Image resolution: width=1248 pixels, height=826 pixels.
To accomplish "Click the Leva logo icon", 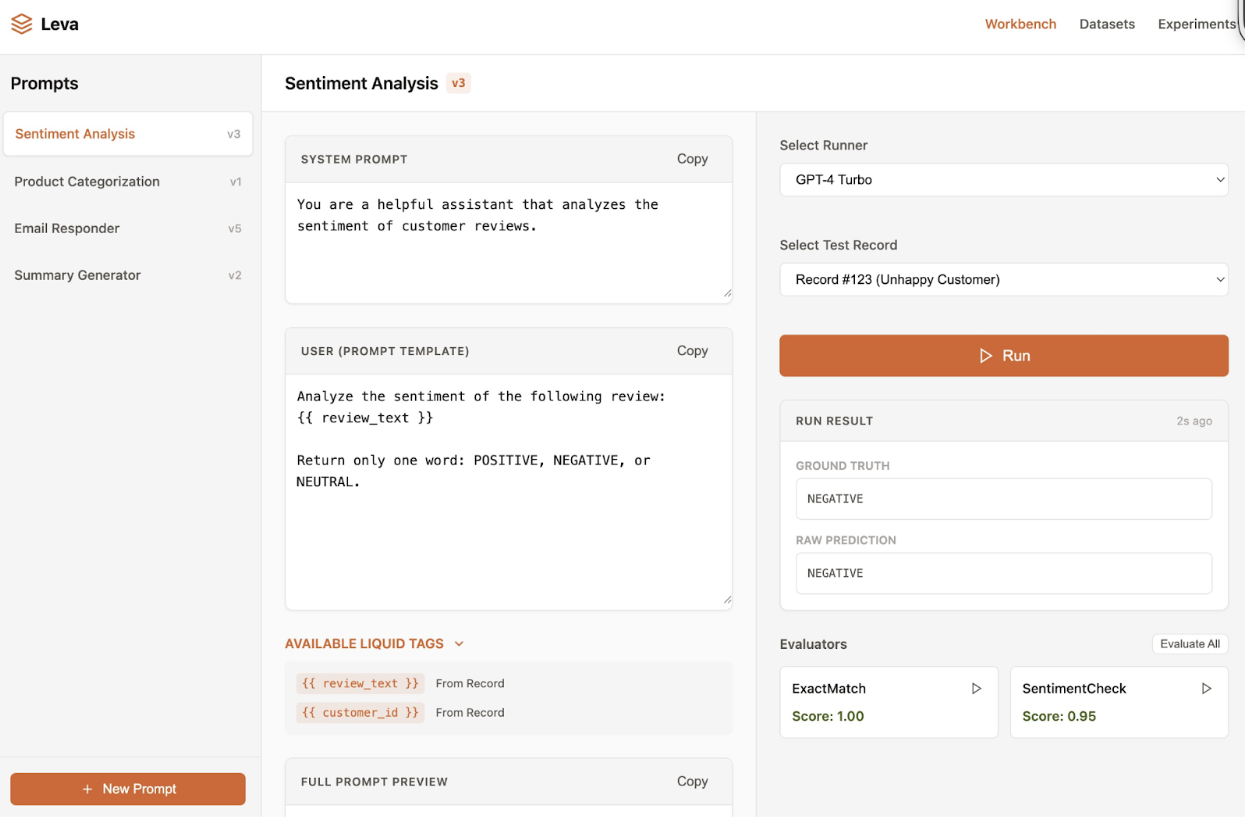I will [x=21, y=24].
